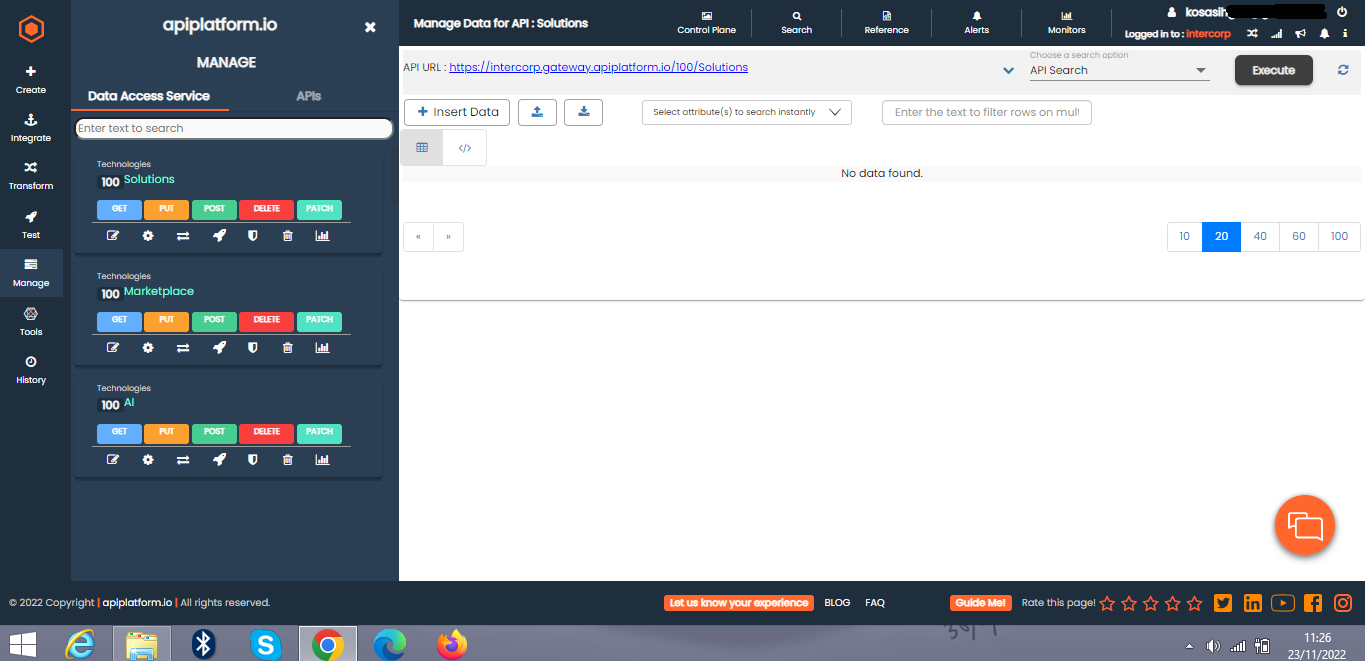Image resolution: width=1365 pixels, height=661 pixels.
Task: Click the download data icon button
Action: (583, 112)
